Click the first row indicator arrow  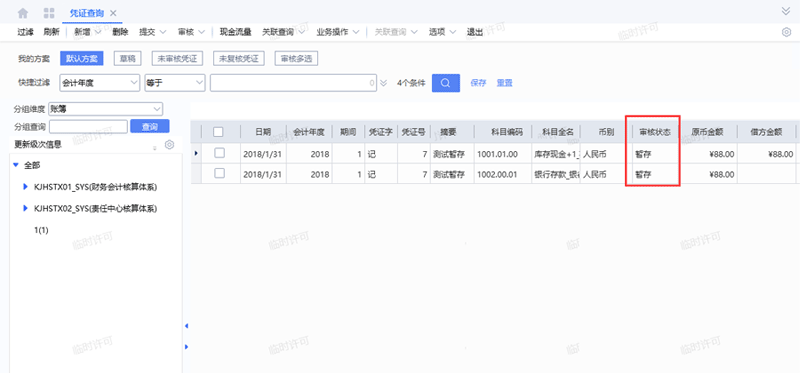[x=196, y=153]
